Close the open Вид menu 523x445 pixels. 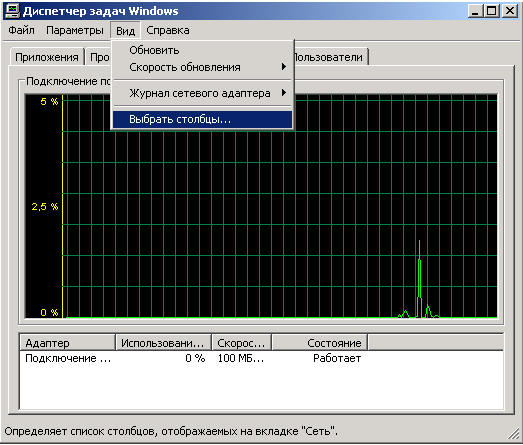point(125,31)
